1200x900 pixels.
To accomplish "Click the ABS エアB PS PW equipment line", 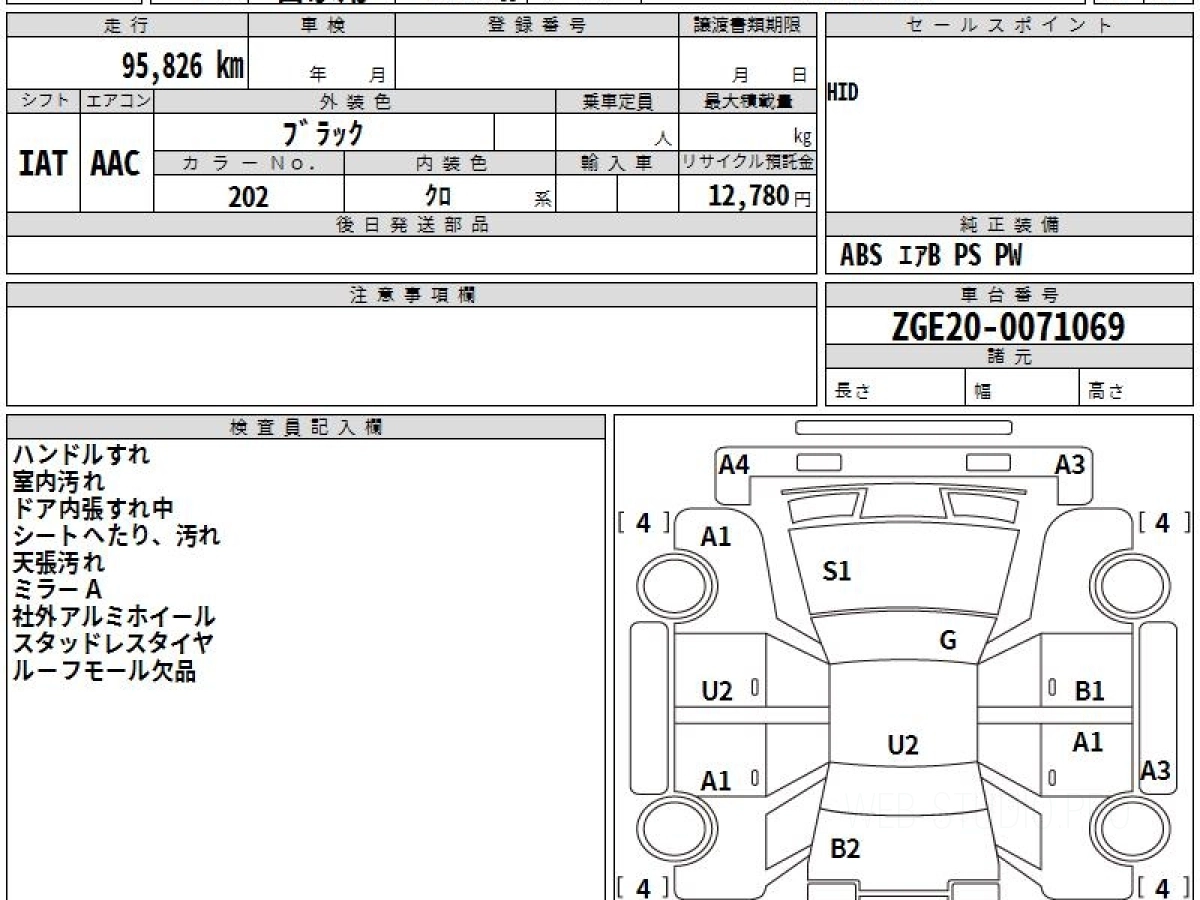I will click(931, 256).
